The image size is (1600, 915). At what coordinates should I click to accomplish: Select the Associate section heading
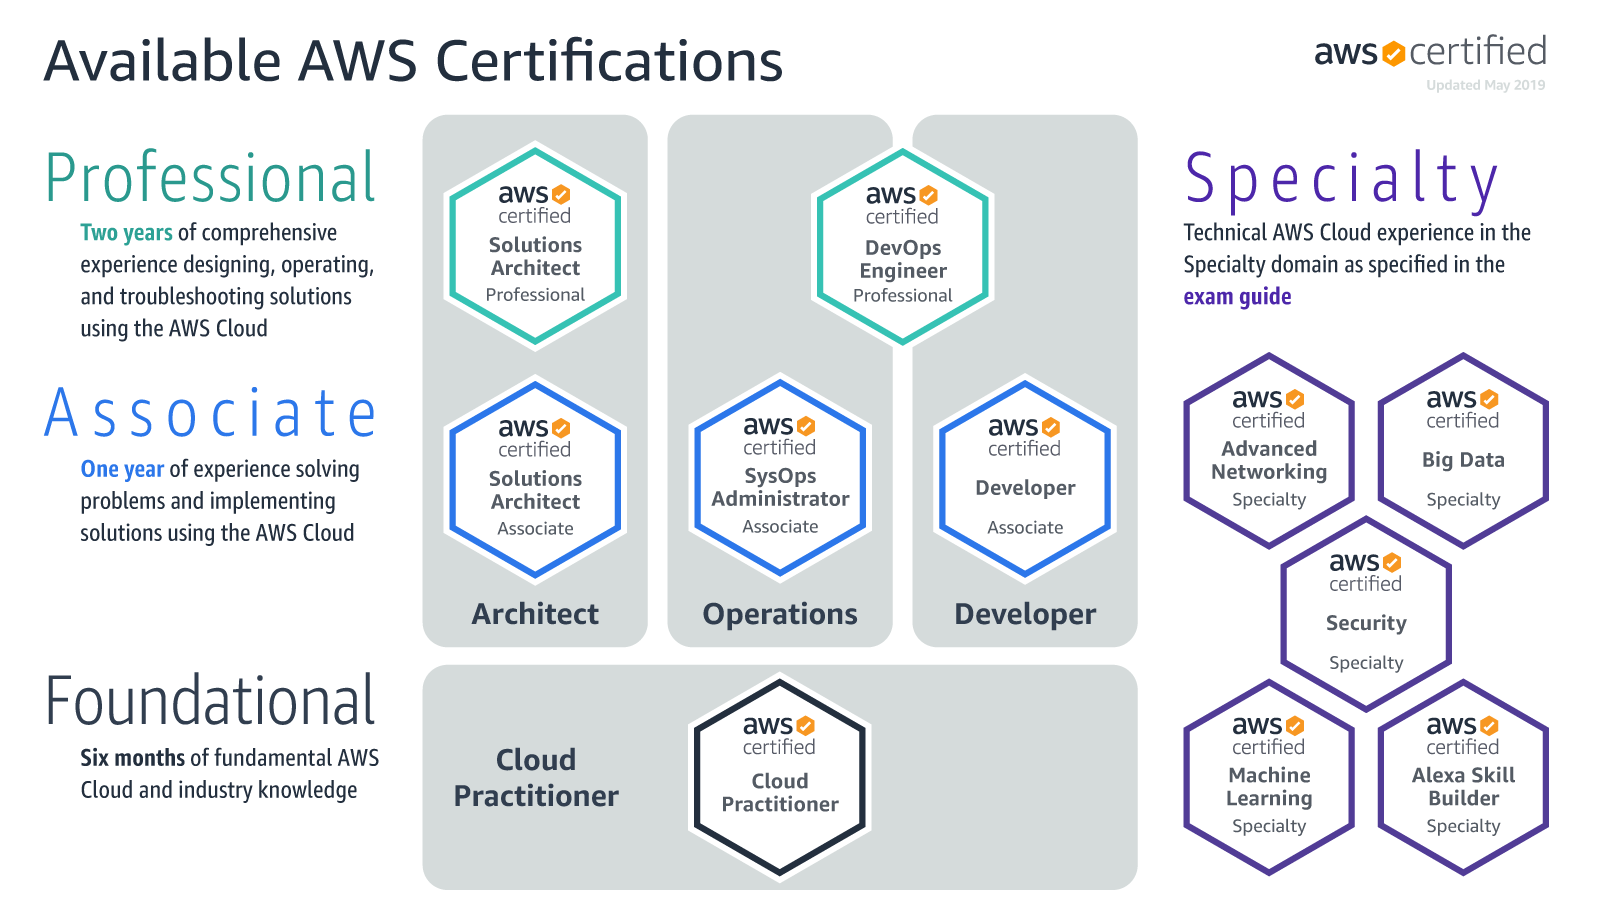[208, 413]
